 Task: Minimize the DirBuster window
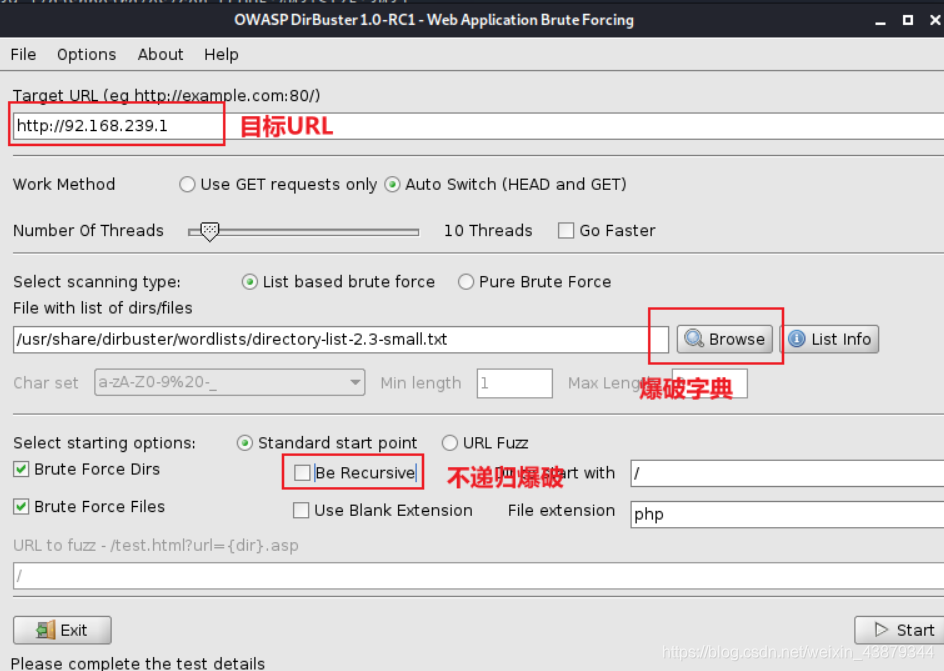pos(880,21)
